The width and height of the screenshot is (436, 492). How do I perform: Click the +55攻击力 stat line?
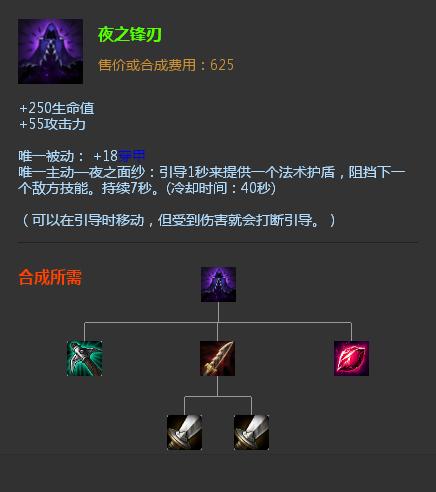coord(53,124)
